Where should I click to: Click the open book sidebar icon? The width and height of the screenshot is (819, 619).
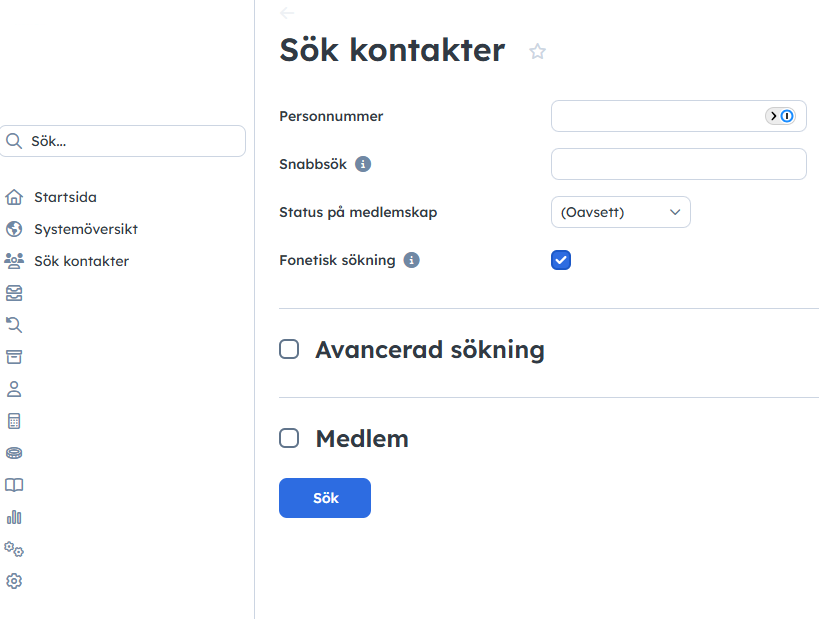click(14, 485)
